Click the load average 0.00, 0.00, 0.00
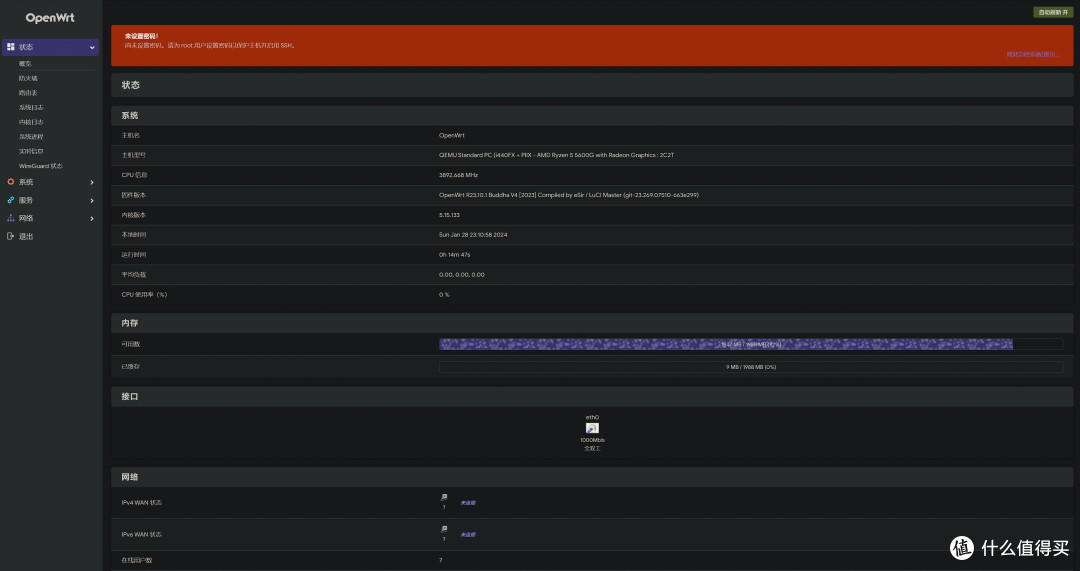This screenshot has width=1080, height=571. coord(461,275)
